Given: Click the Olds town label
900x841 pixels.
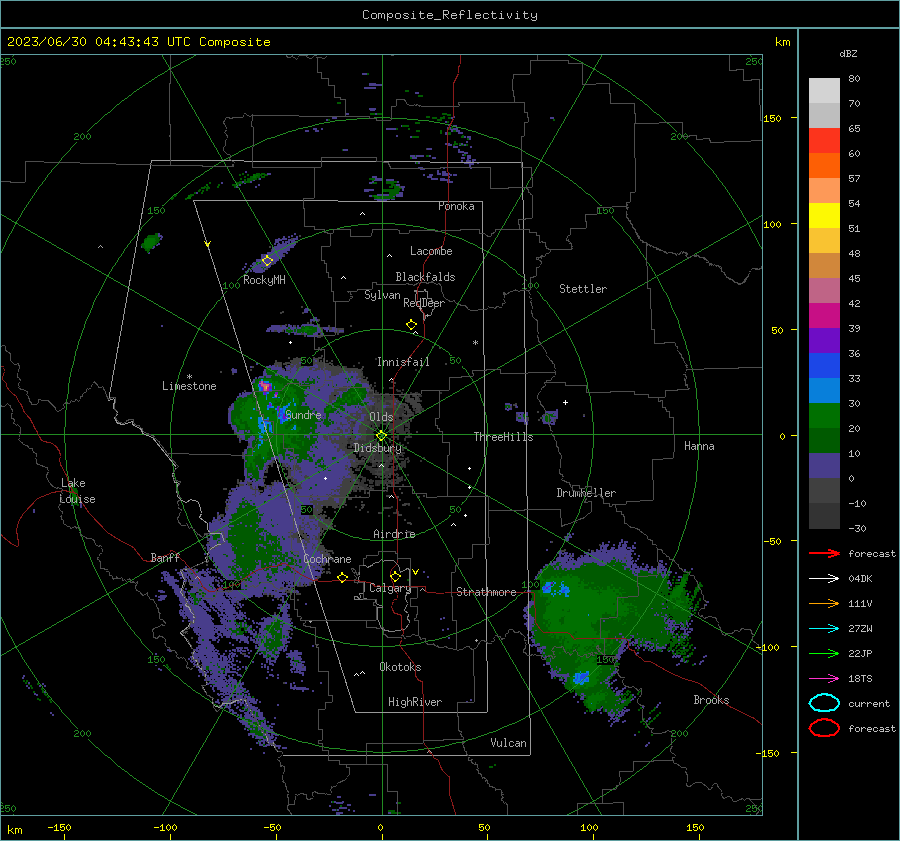Looking at the screenshot, I should (381, 417).
